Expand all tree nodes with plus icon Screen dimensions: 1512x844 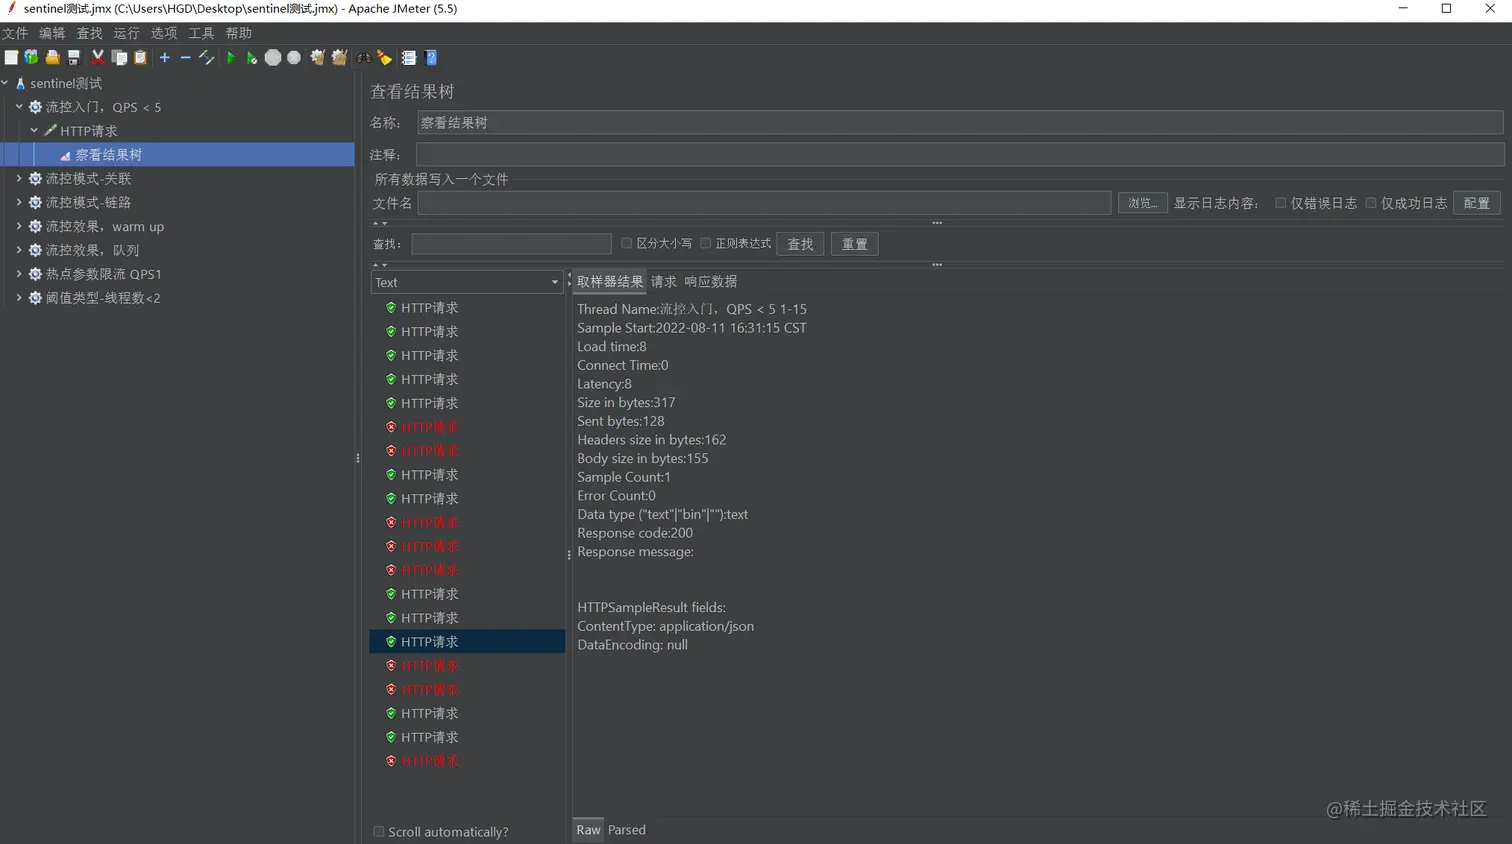point(165,58)
